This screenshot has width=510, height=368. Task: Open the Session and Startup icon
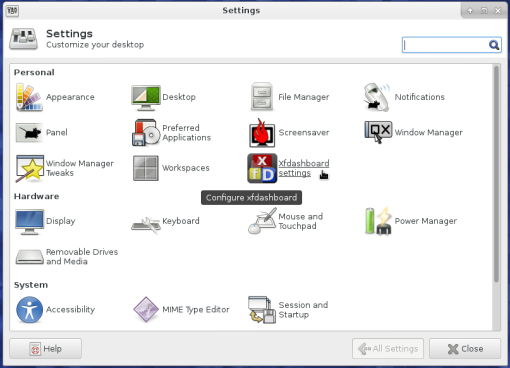(262, 310)
